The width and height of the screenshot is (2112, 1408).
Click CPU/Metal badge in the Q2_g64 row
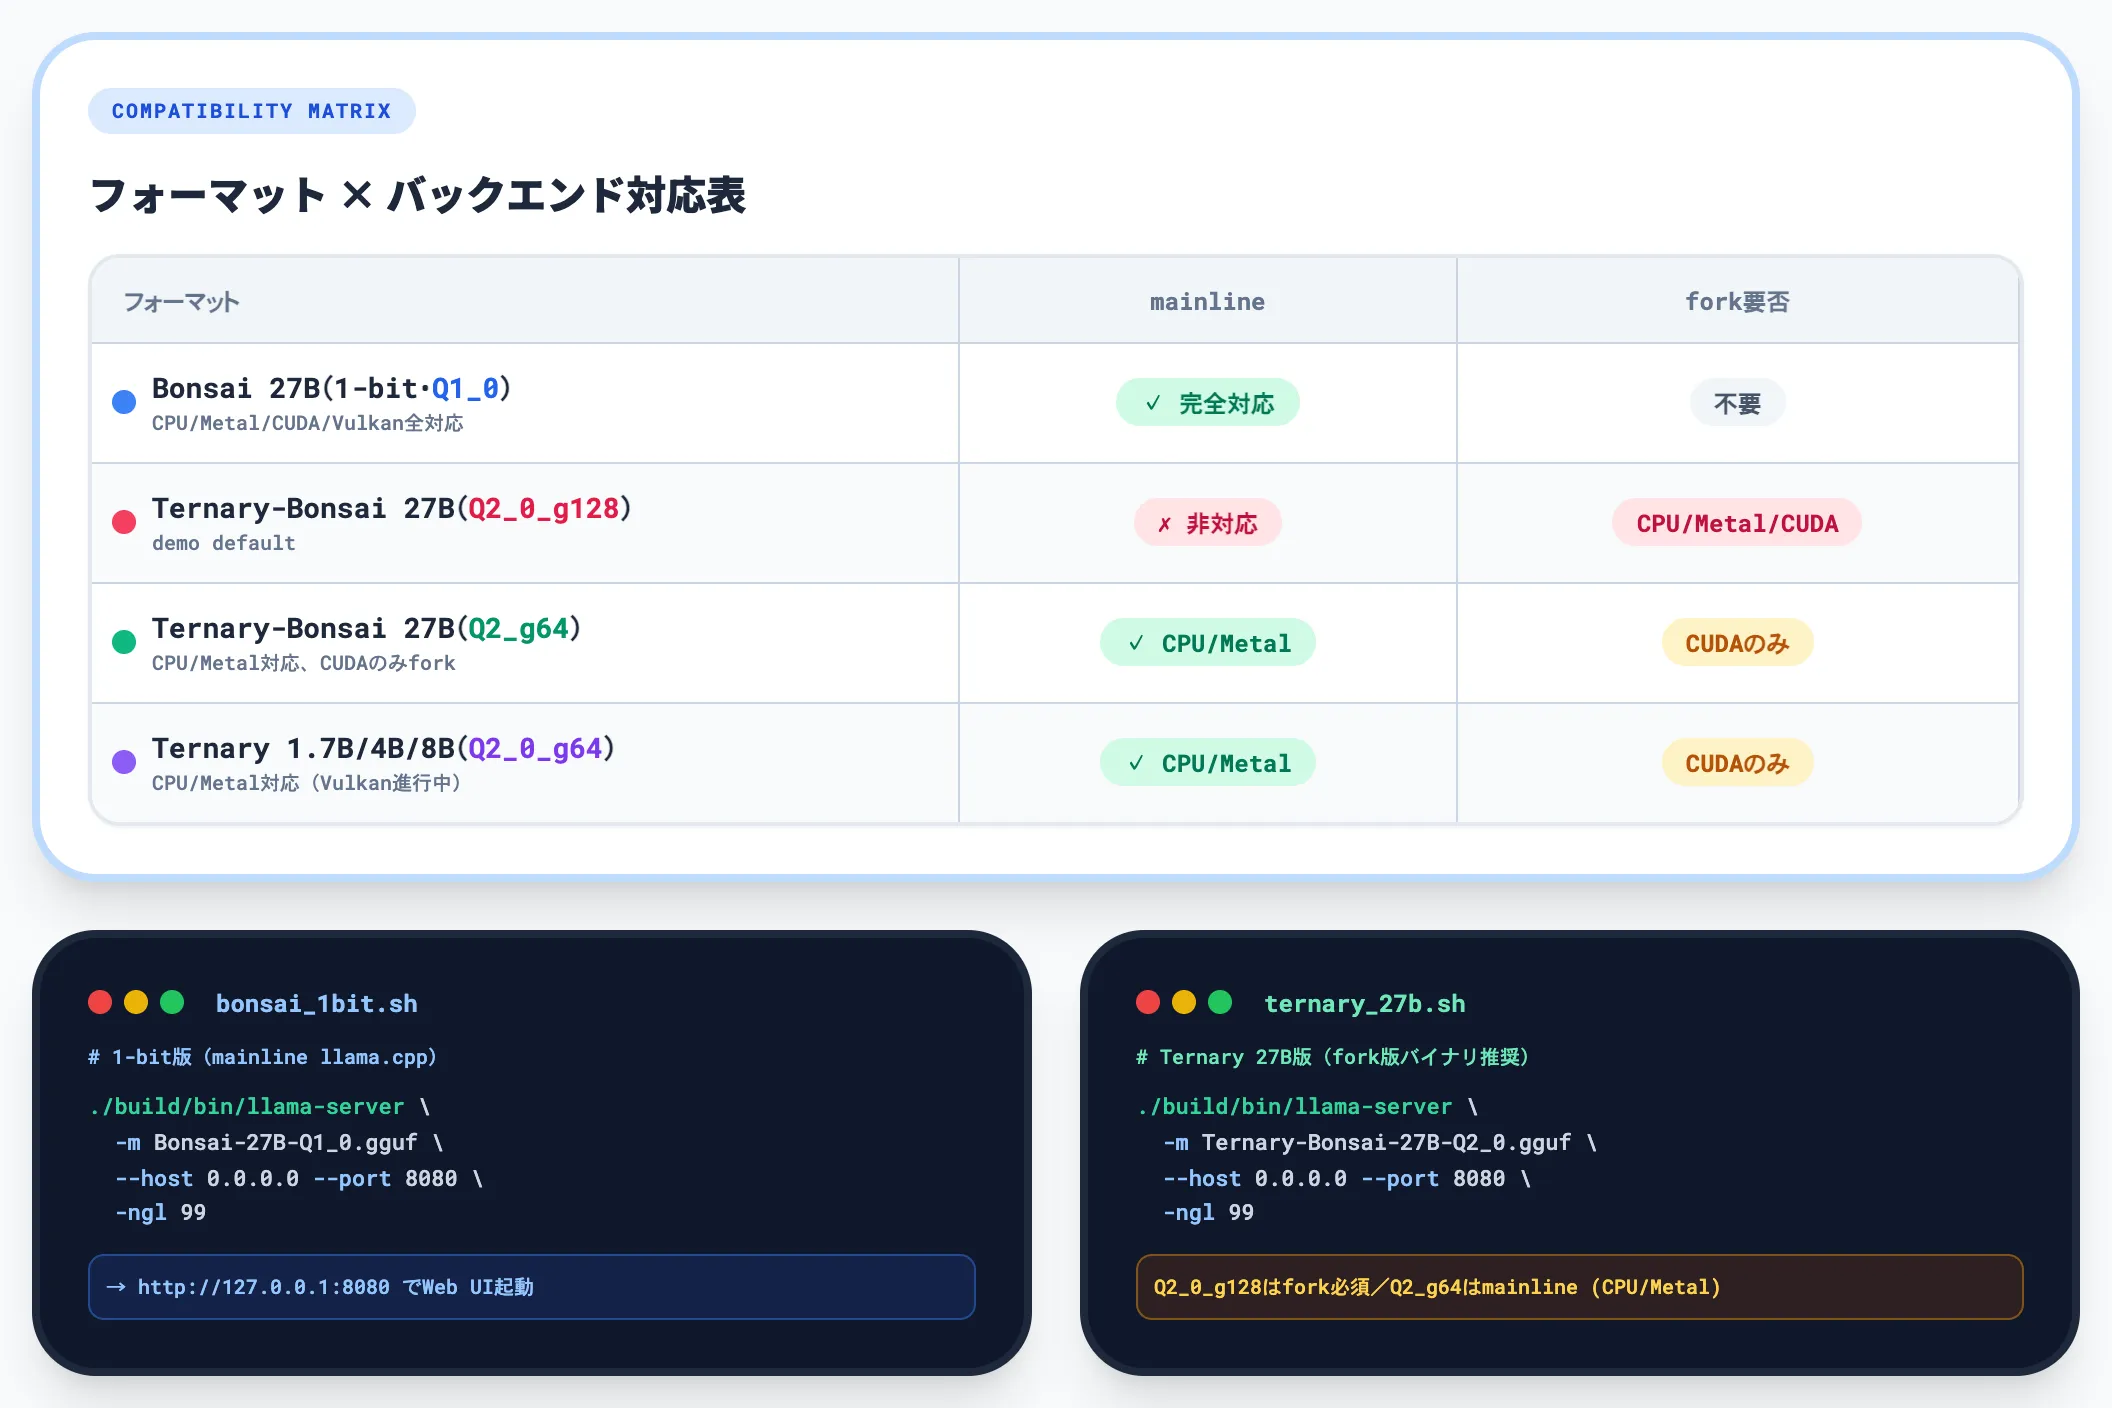tap(1208, 643)
